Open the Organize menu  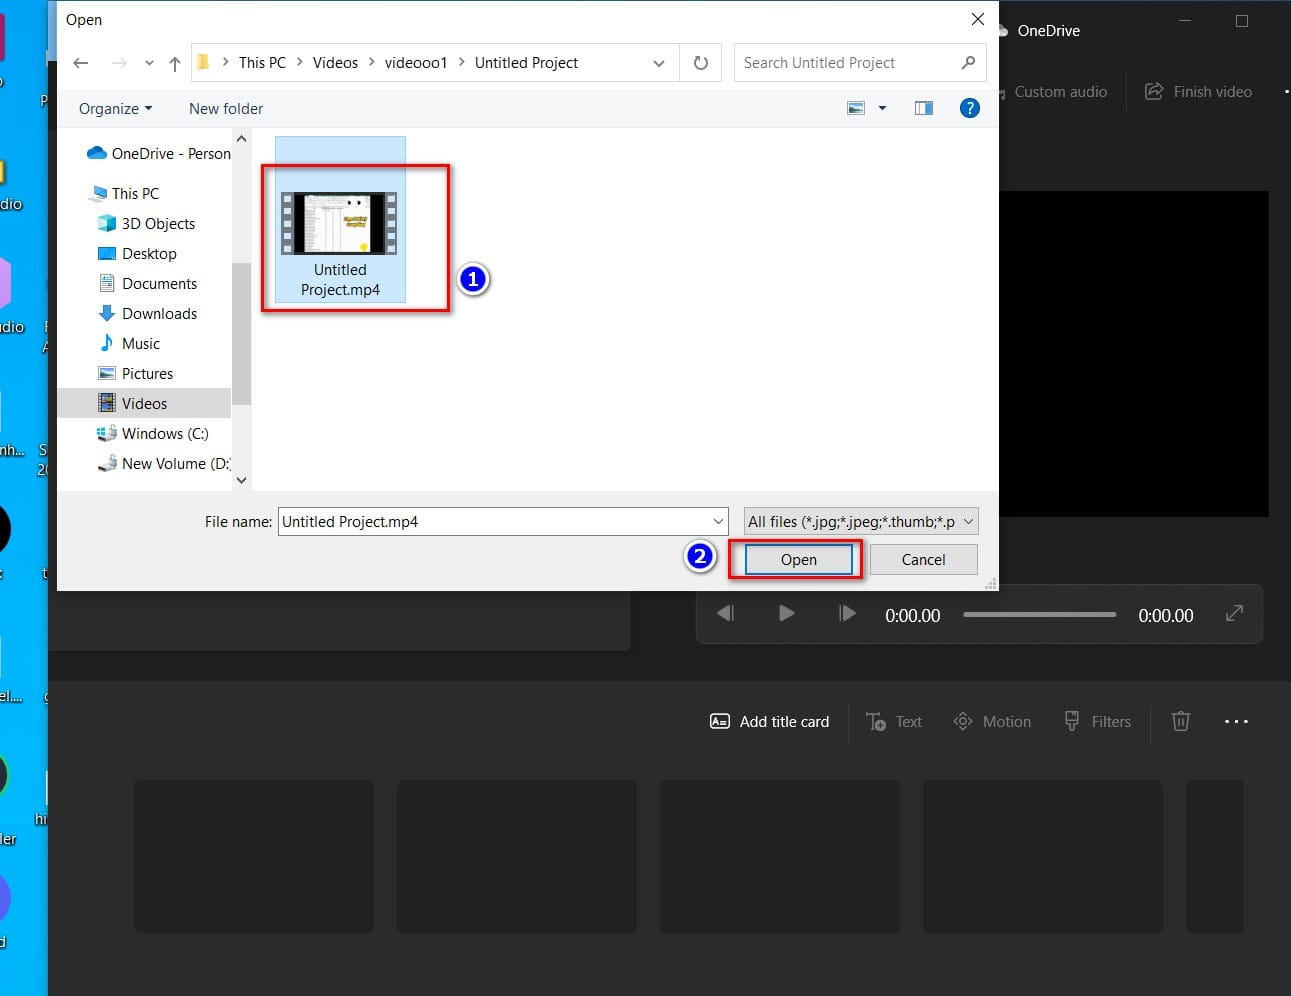click(x=116, y=109)
